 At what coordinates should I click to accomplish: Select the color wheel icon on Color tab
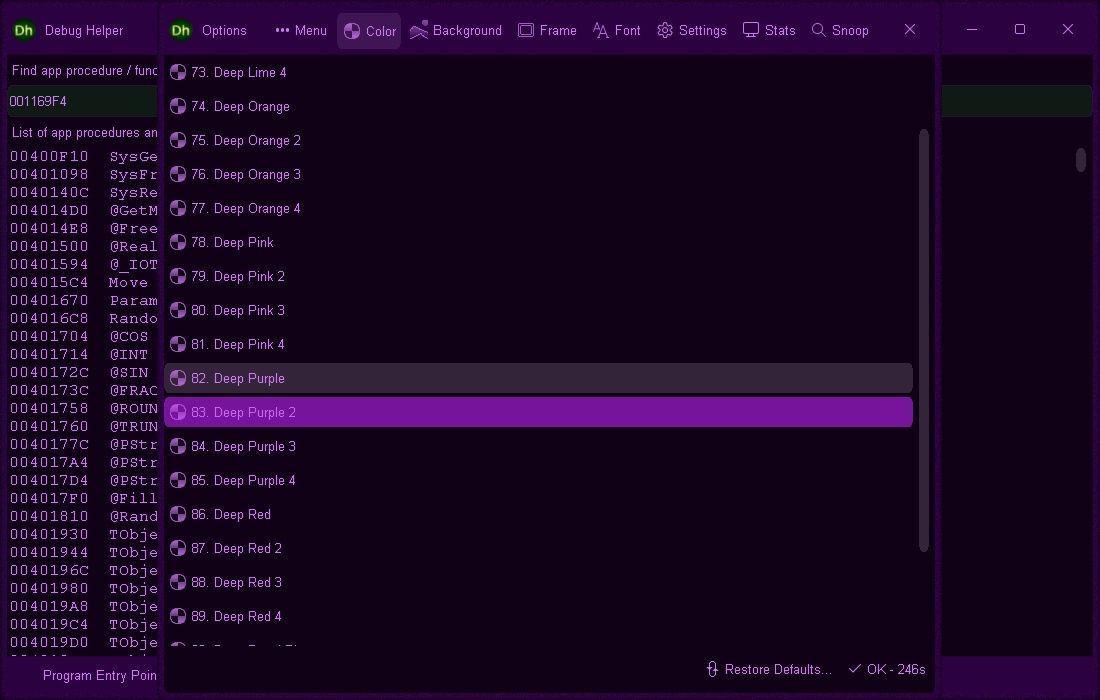coord(350,30)
